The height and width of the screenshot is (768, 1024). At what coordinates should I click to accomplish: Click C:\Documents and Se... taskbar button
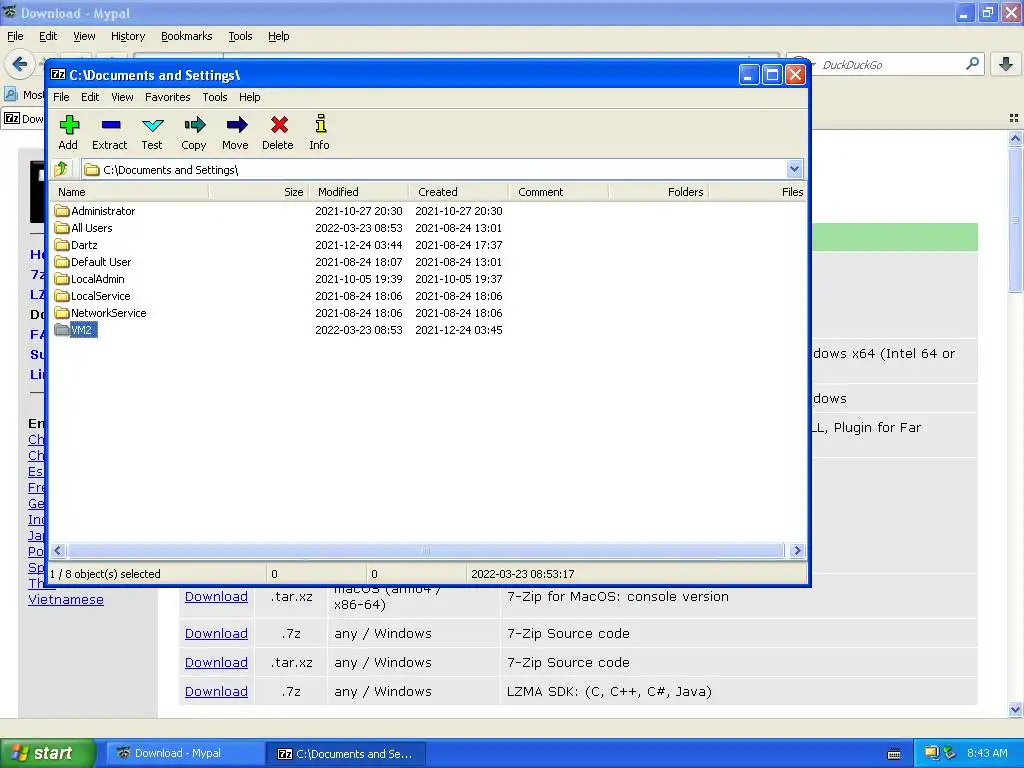[x=346, y=754]
